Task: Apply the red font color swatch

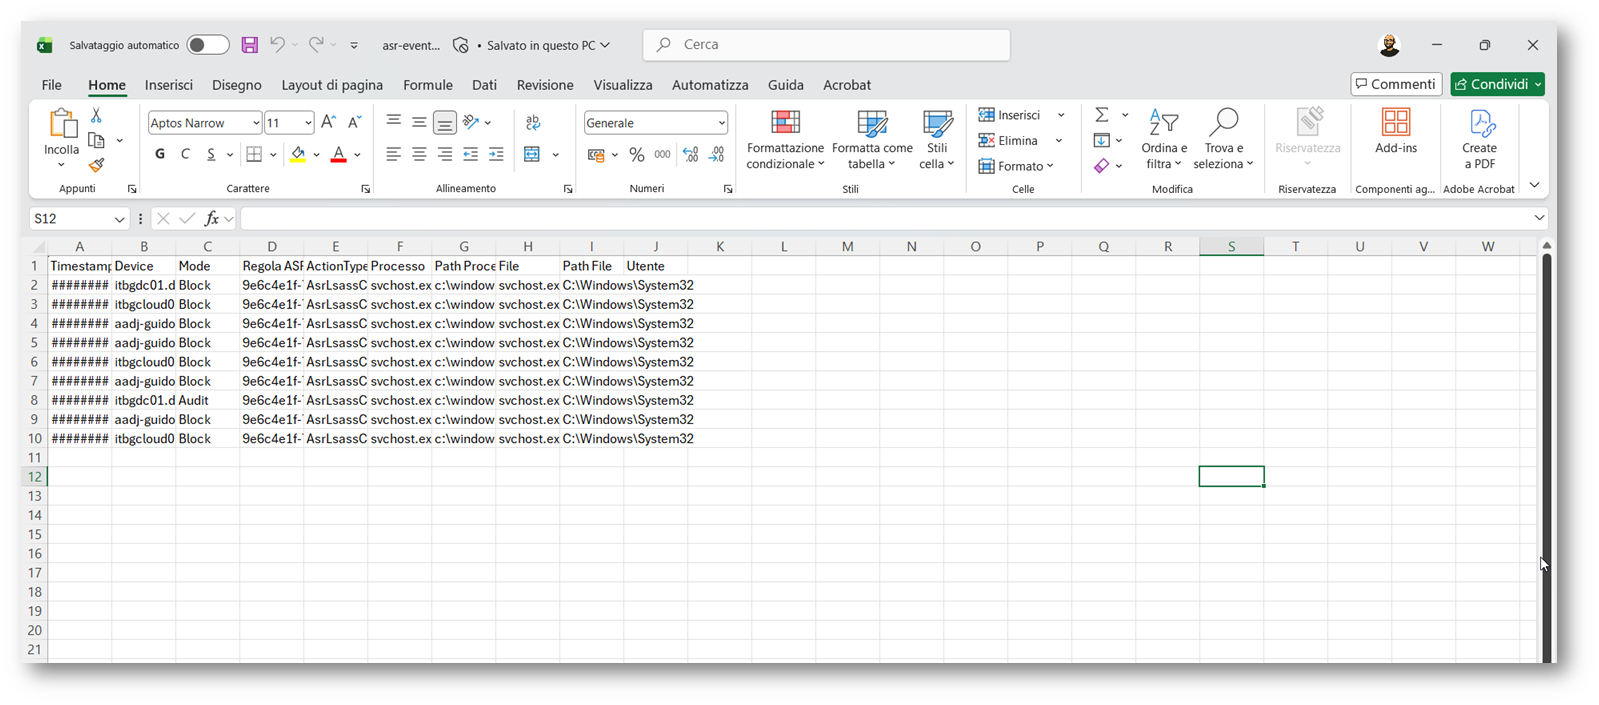Action: 339,155
